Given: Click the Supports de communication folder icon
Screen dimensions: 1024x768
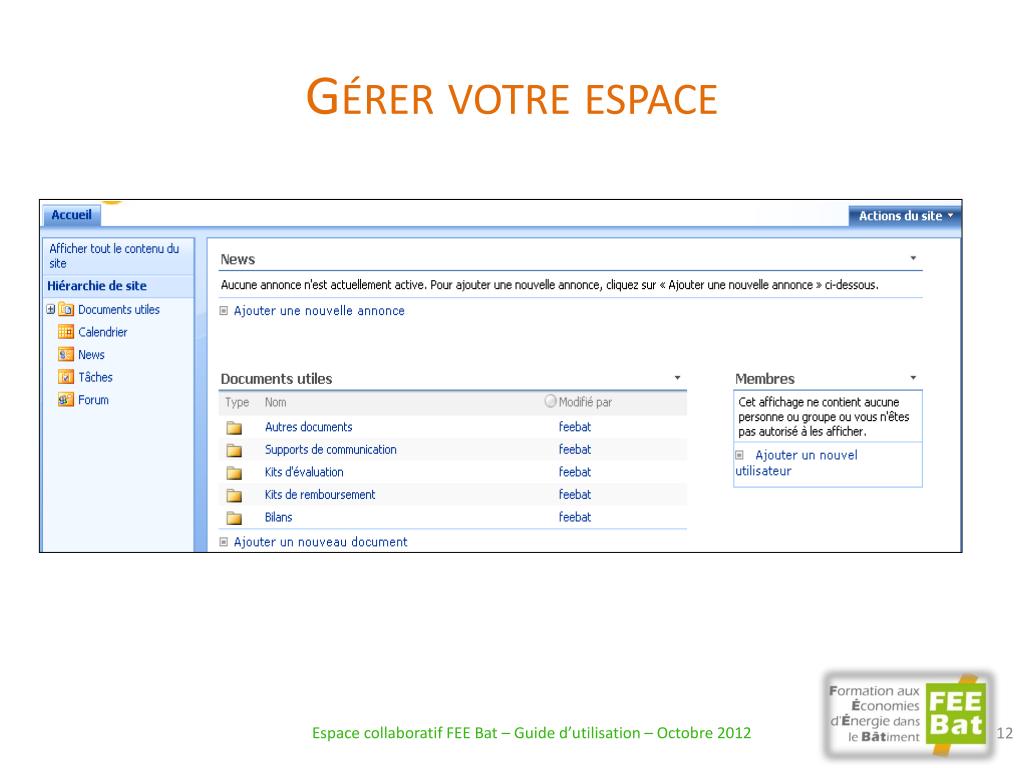Looking at the screenshot, I should [234, 451].
